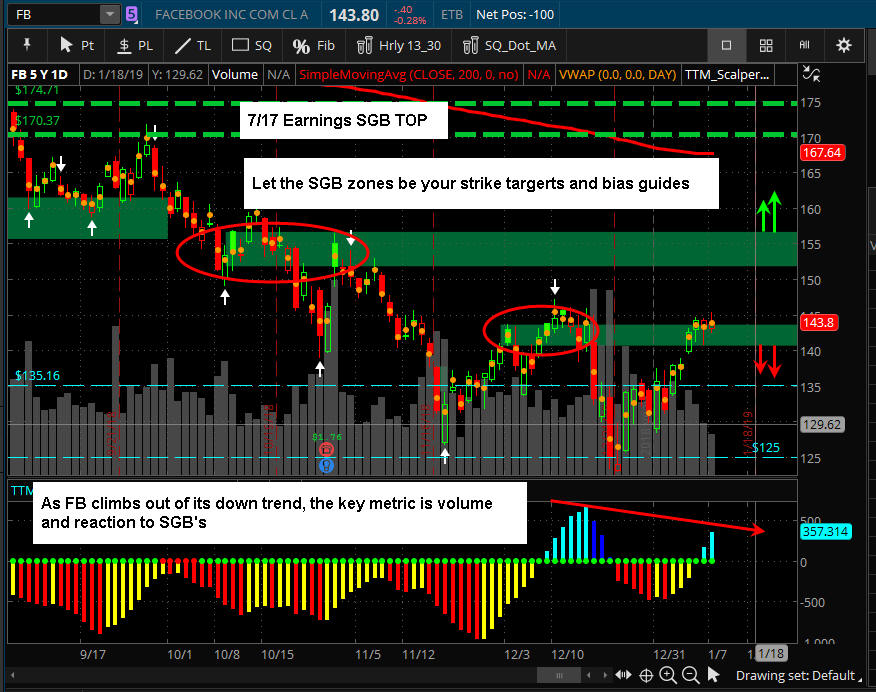Open the chart grid layout icon

tap(766, 45)
